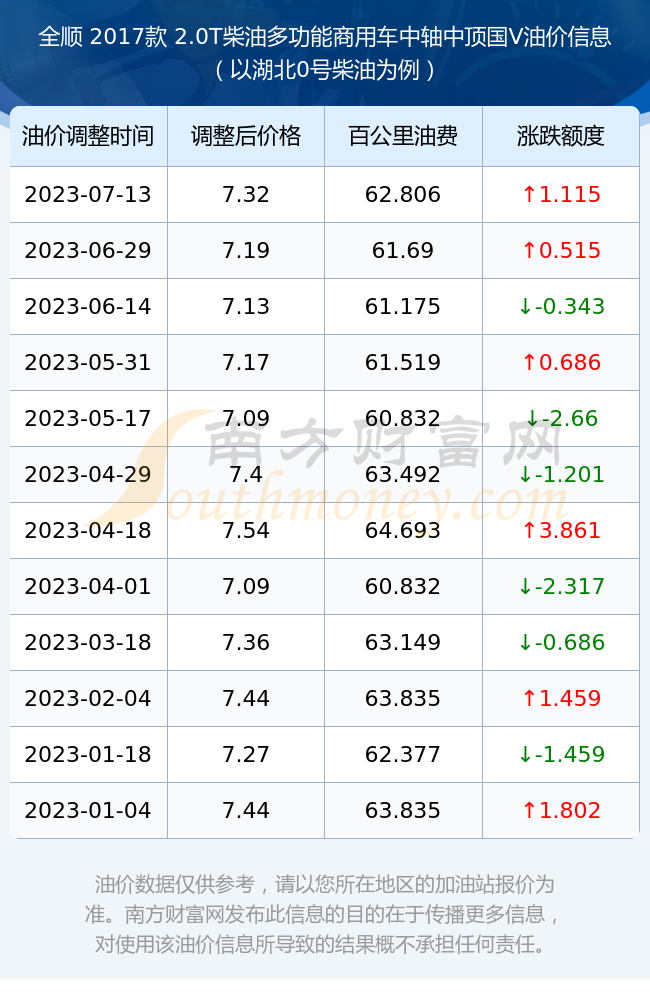Click the red up arrow beside 0.515
Screen dimensions: 650x1000
tap(529, 251)
